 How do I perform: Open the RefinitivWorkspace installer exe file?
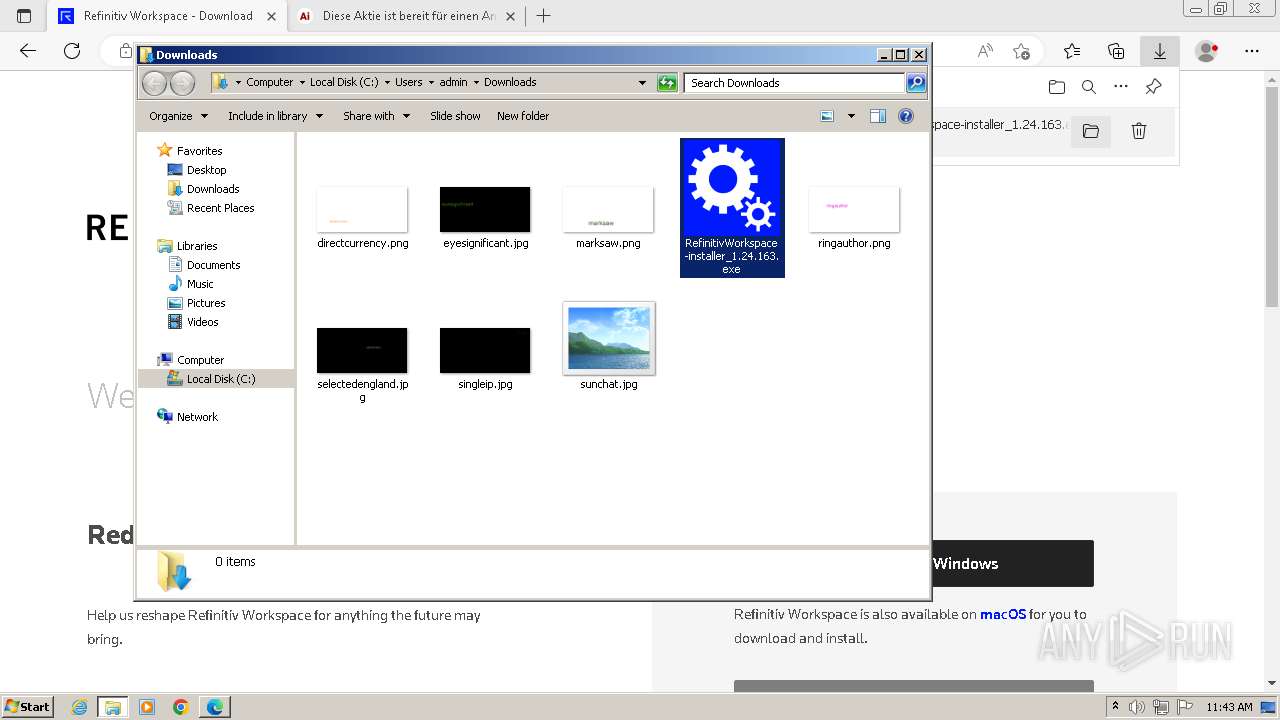(732, 207)
